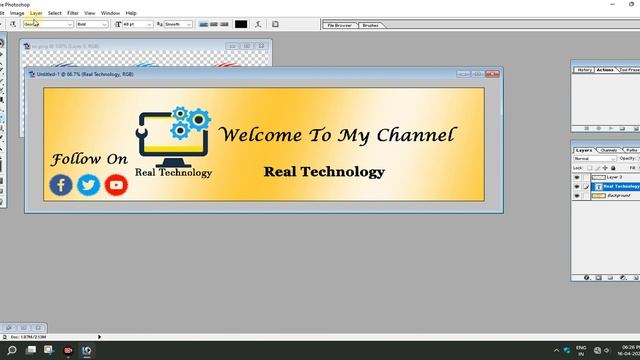Select left align text button

pyautogui.click(x=203, y=24)
